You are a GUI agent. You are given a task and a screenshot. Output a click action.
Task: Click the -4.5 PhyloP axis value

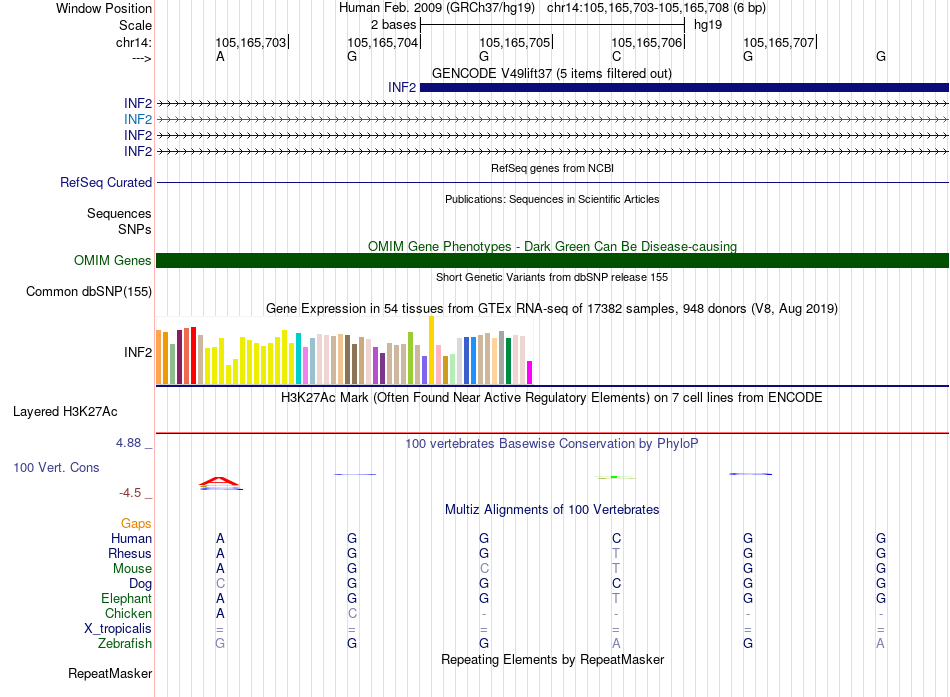point(130,493)
